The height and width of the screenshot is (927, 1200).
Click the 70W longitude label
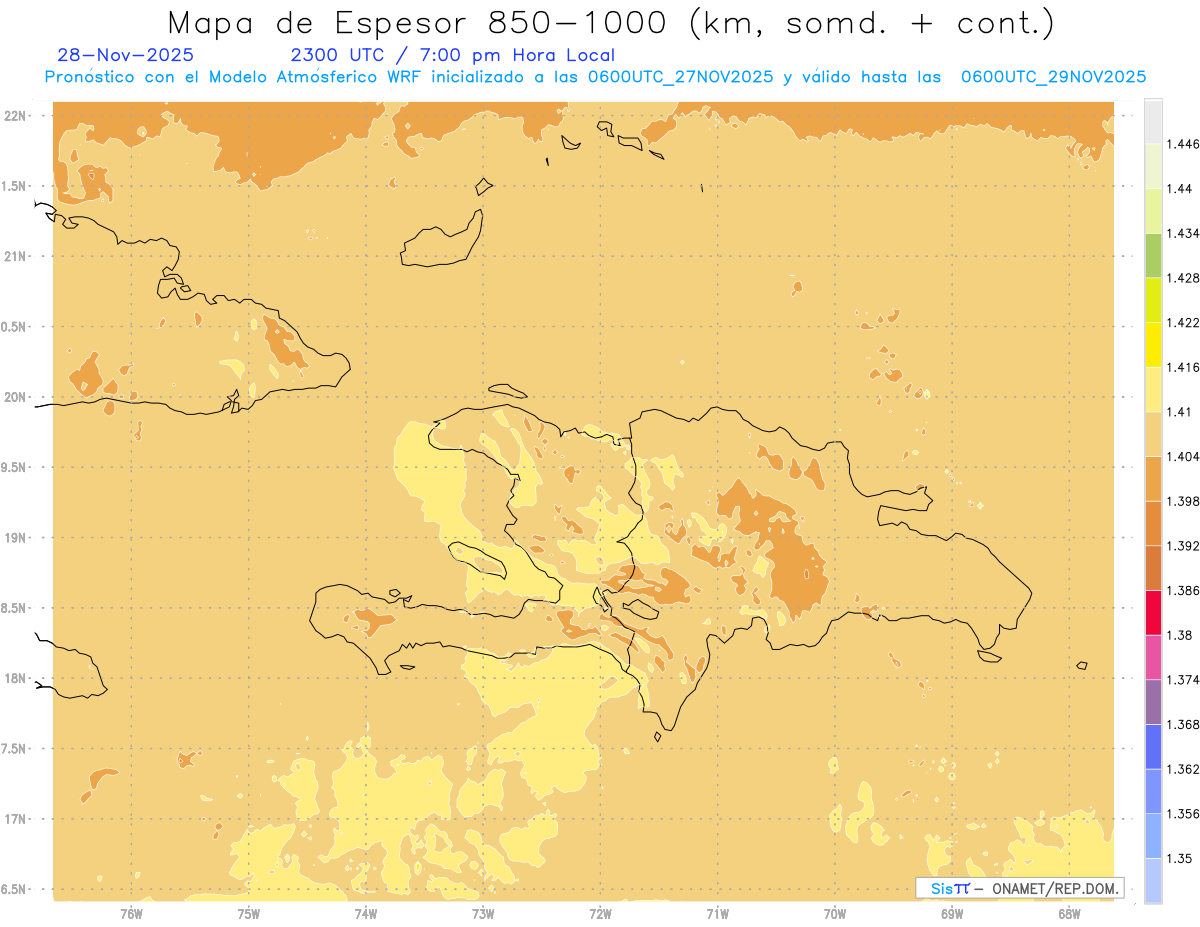pos(835,914)
